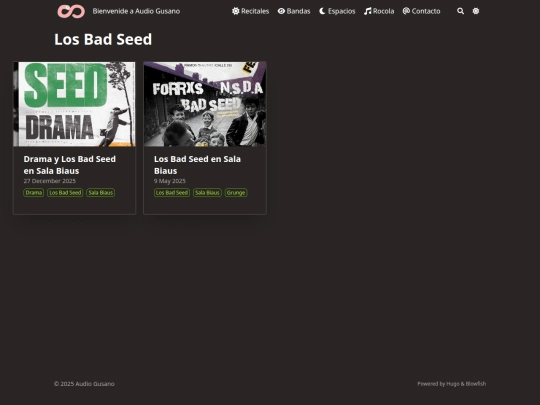The image size is (540, 405).
Task: Click the Recitales gear icon
Action: 236,11
